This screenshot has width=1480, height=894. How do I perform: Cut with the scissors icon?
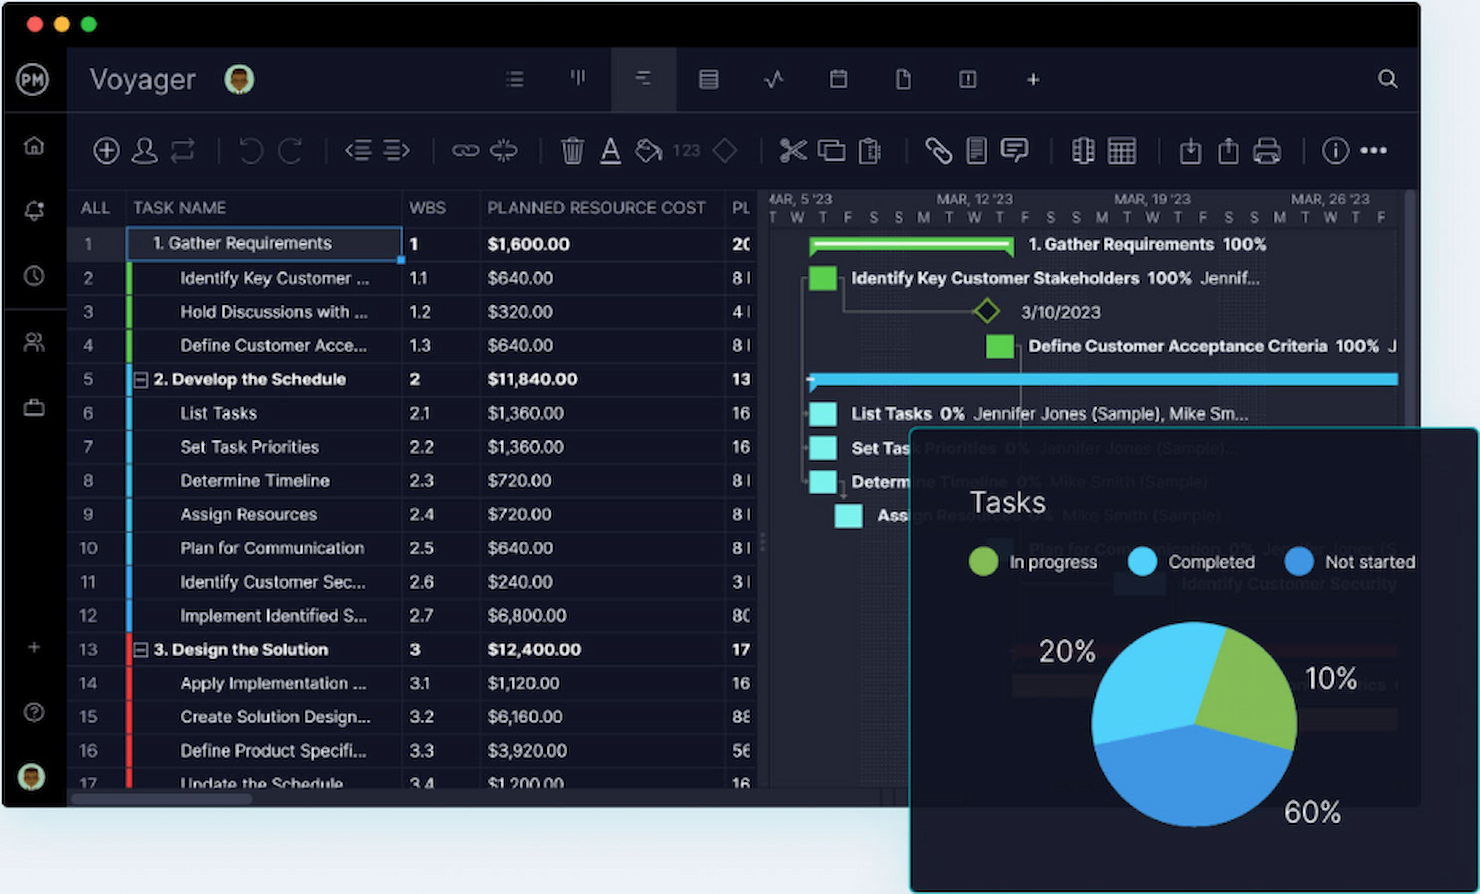point(793,151)
